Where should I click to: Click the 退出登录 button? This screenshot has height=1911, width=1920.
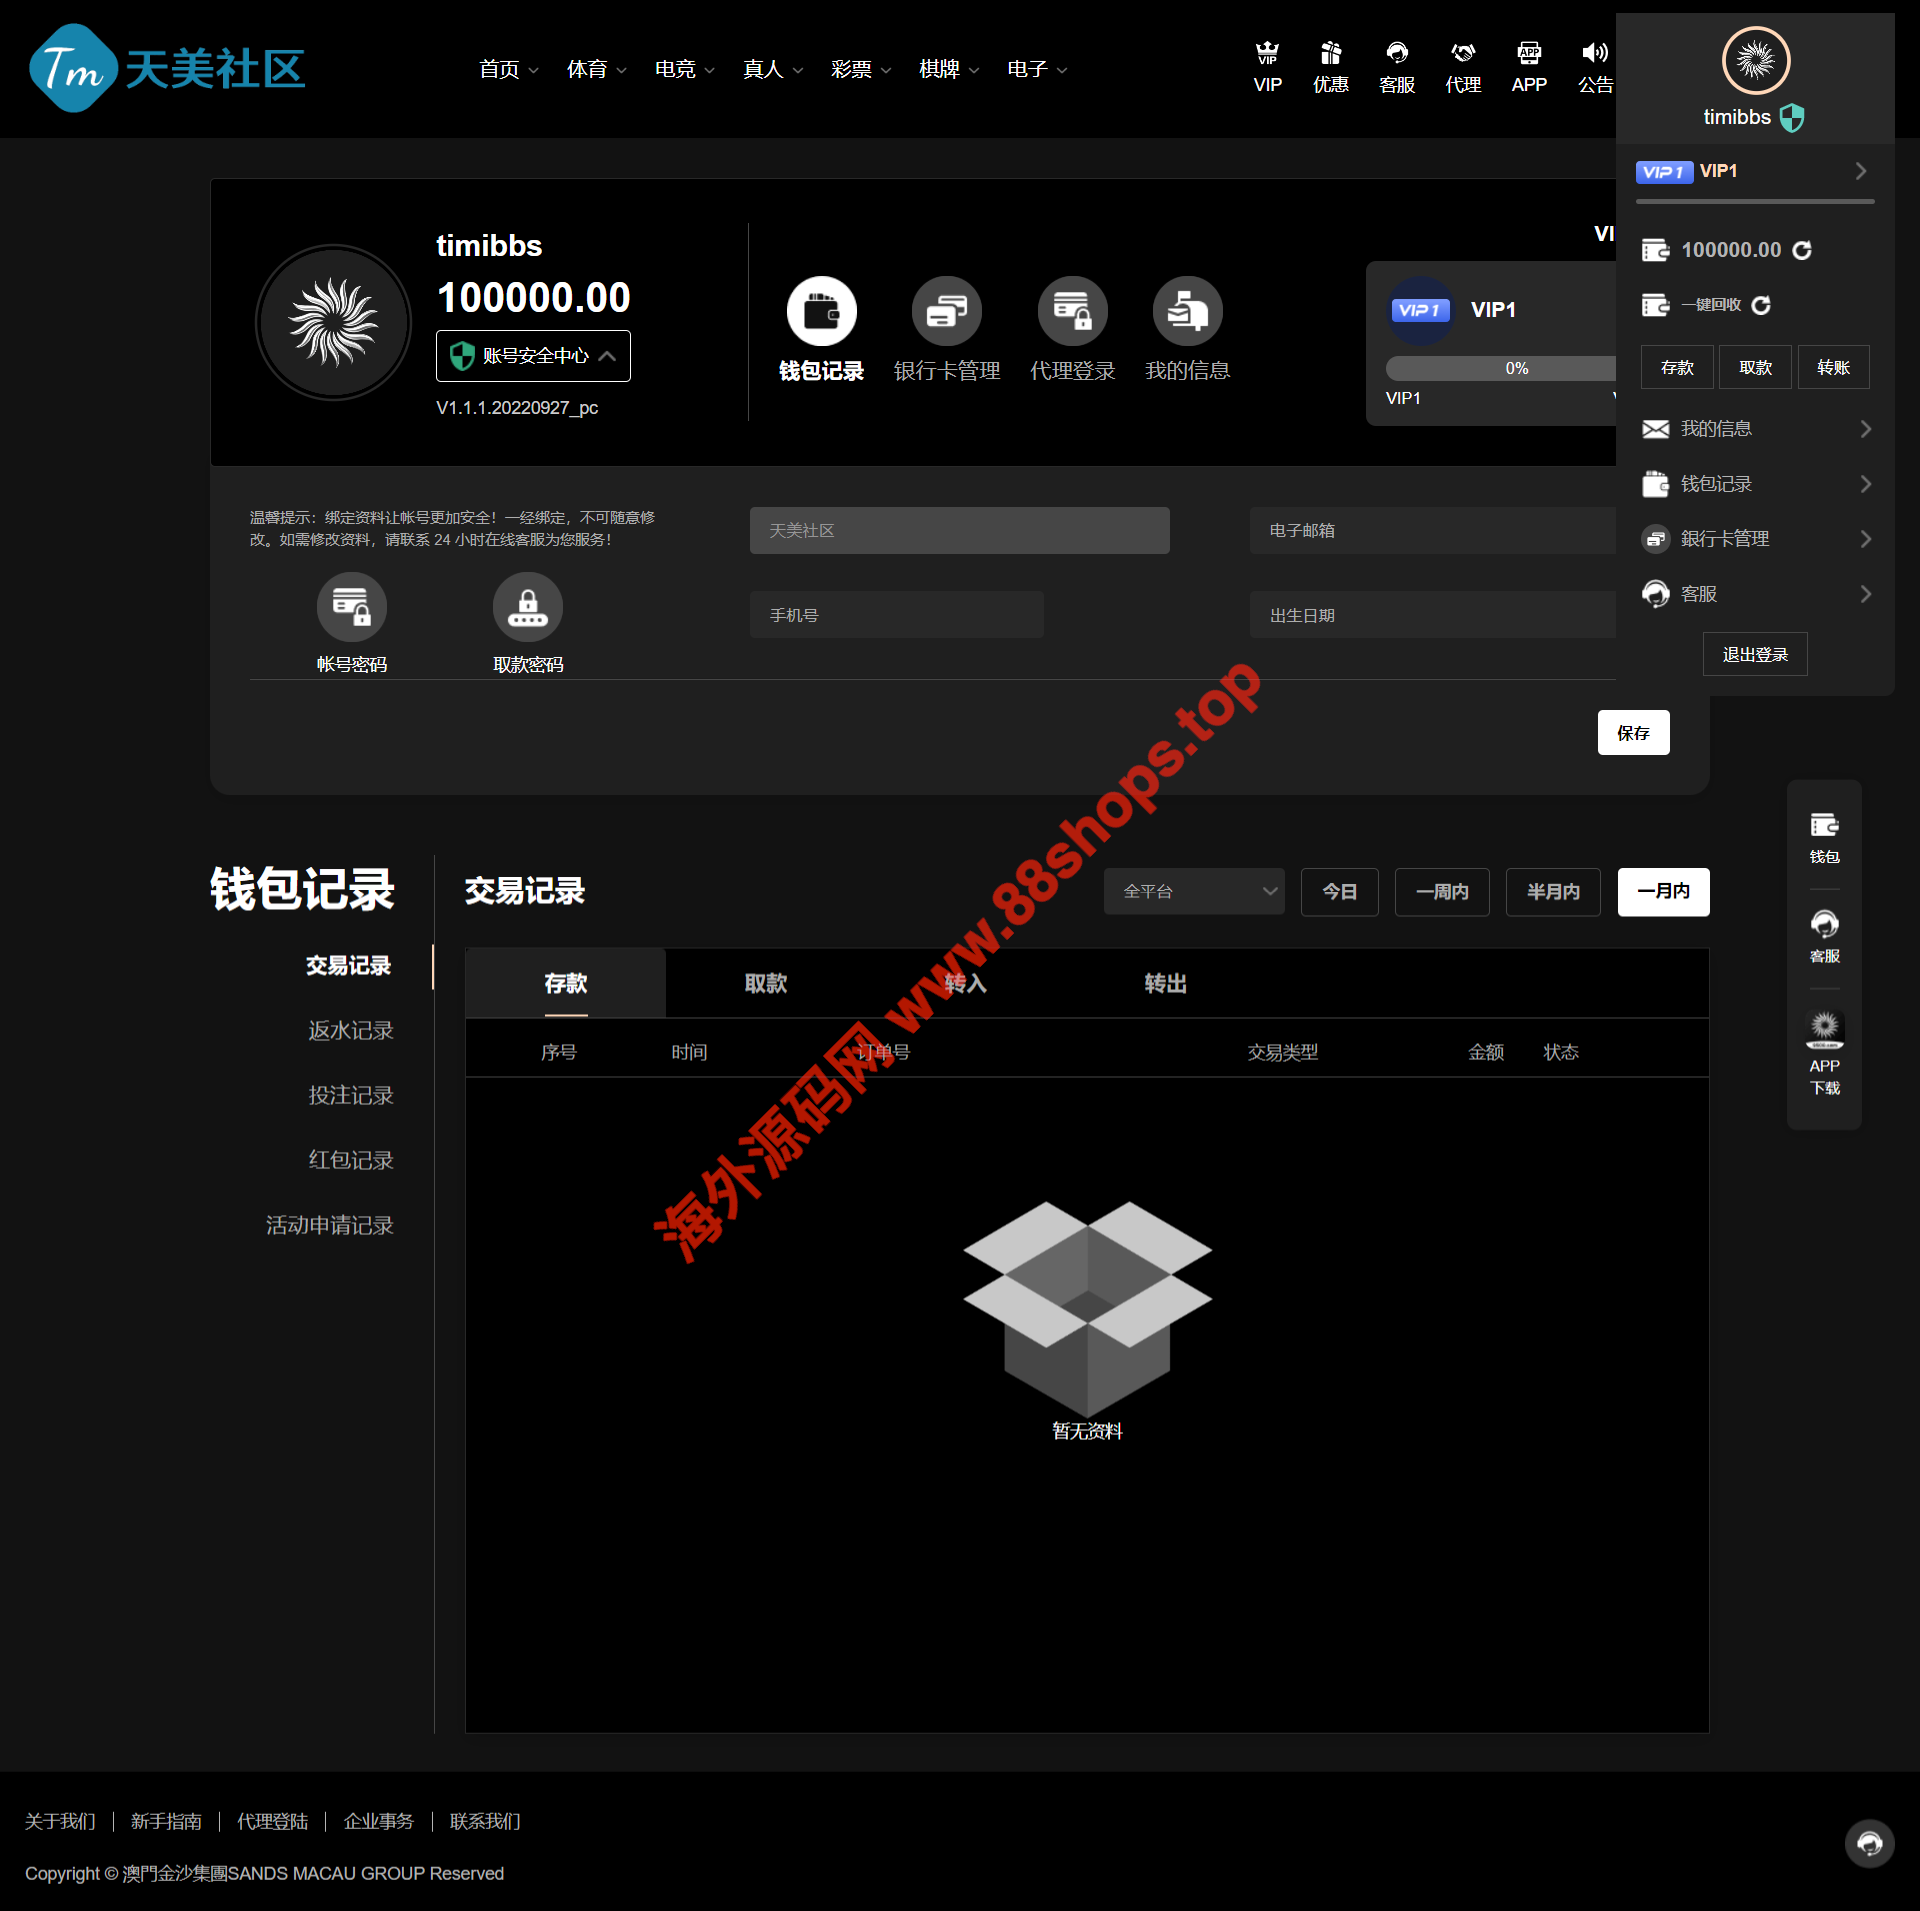pos(1755,654)
